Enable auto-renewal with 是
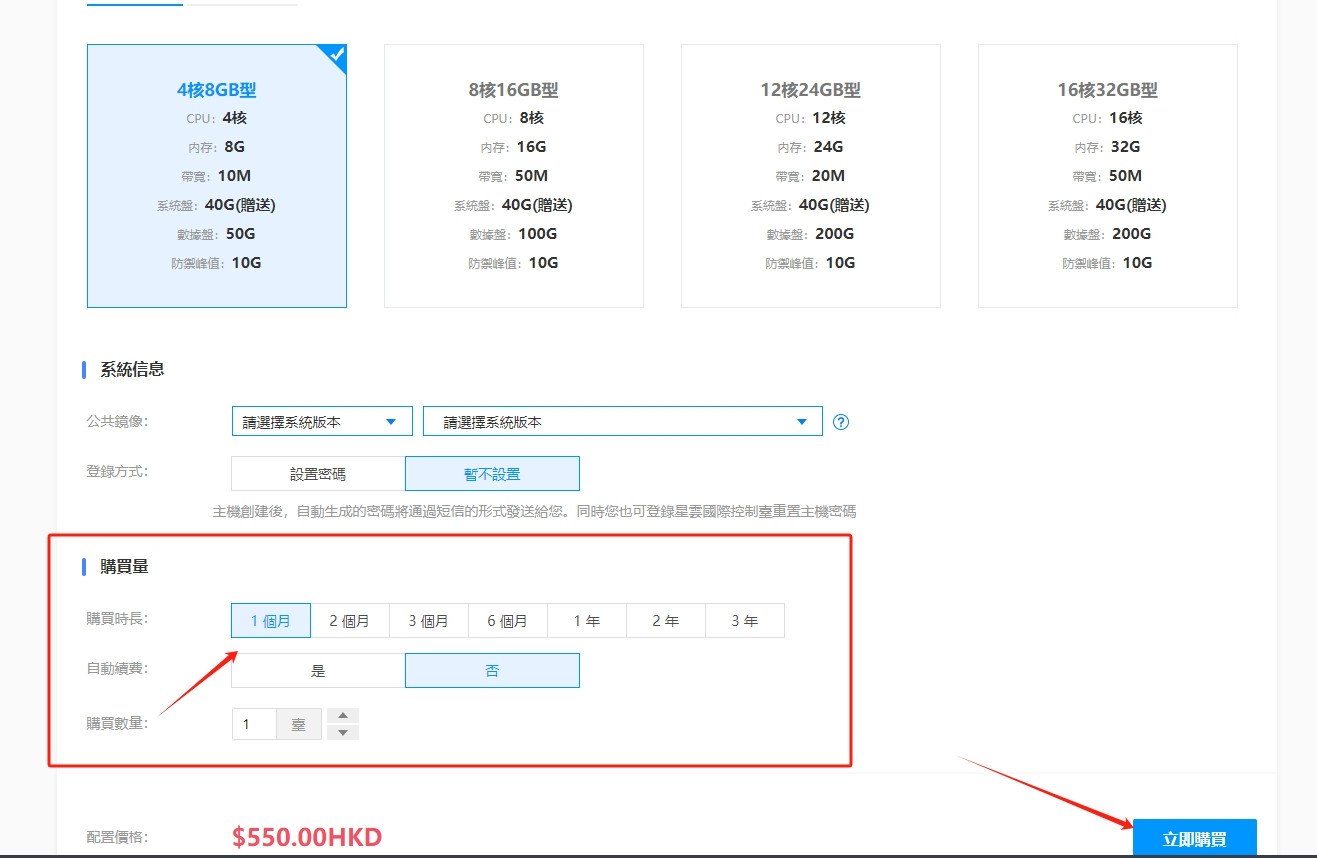Screen dimensions: 1317x858 coord(318,670)
